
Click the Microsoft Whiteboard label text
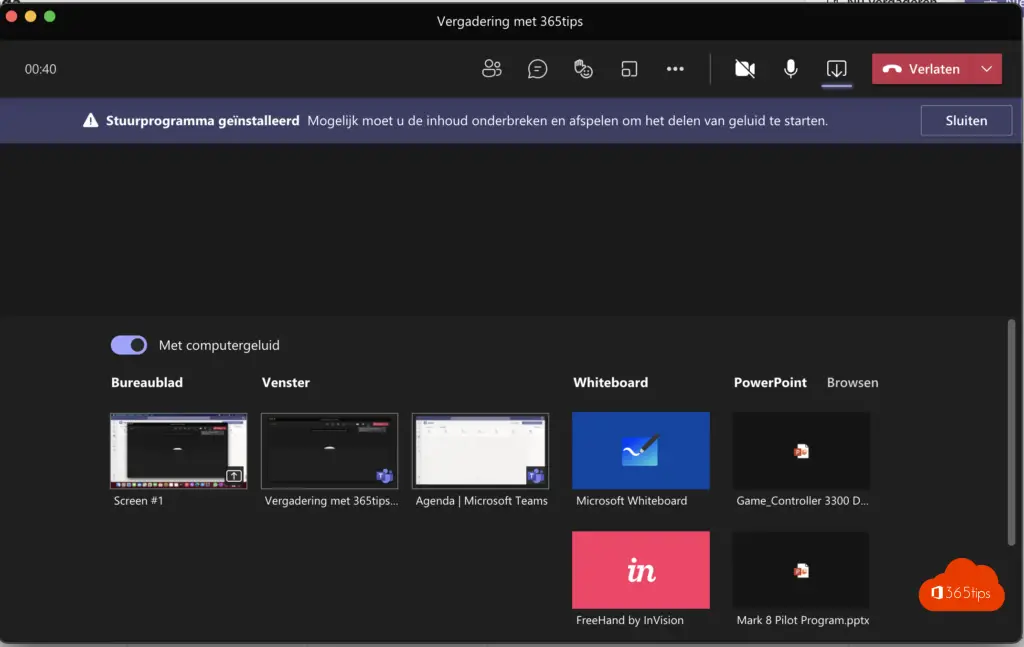pos(632,501)
